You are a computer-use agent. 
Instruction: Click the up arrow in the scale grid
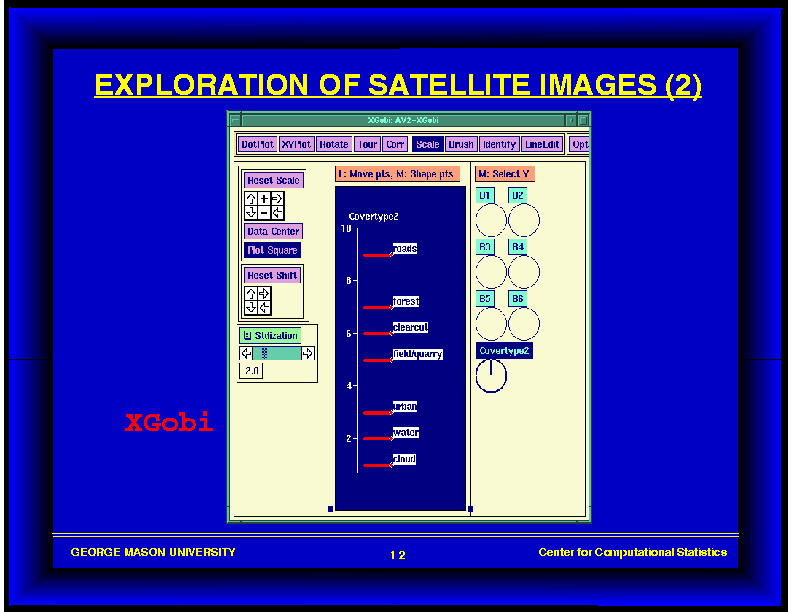click(251, 199)
